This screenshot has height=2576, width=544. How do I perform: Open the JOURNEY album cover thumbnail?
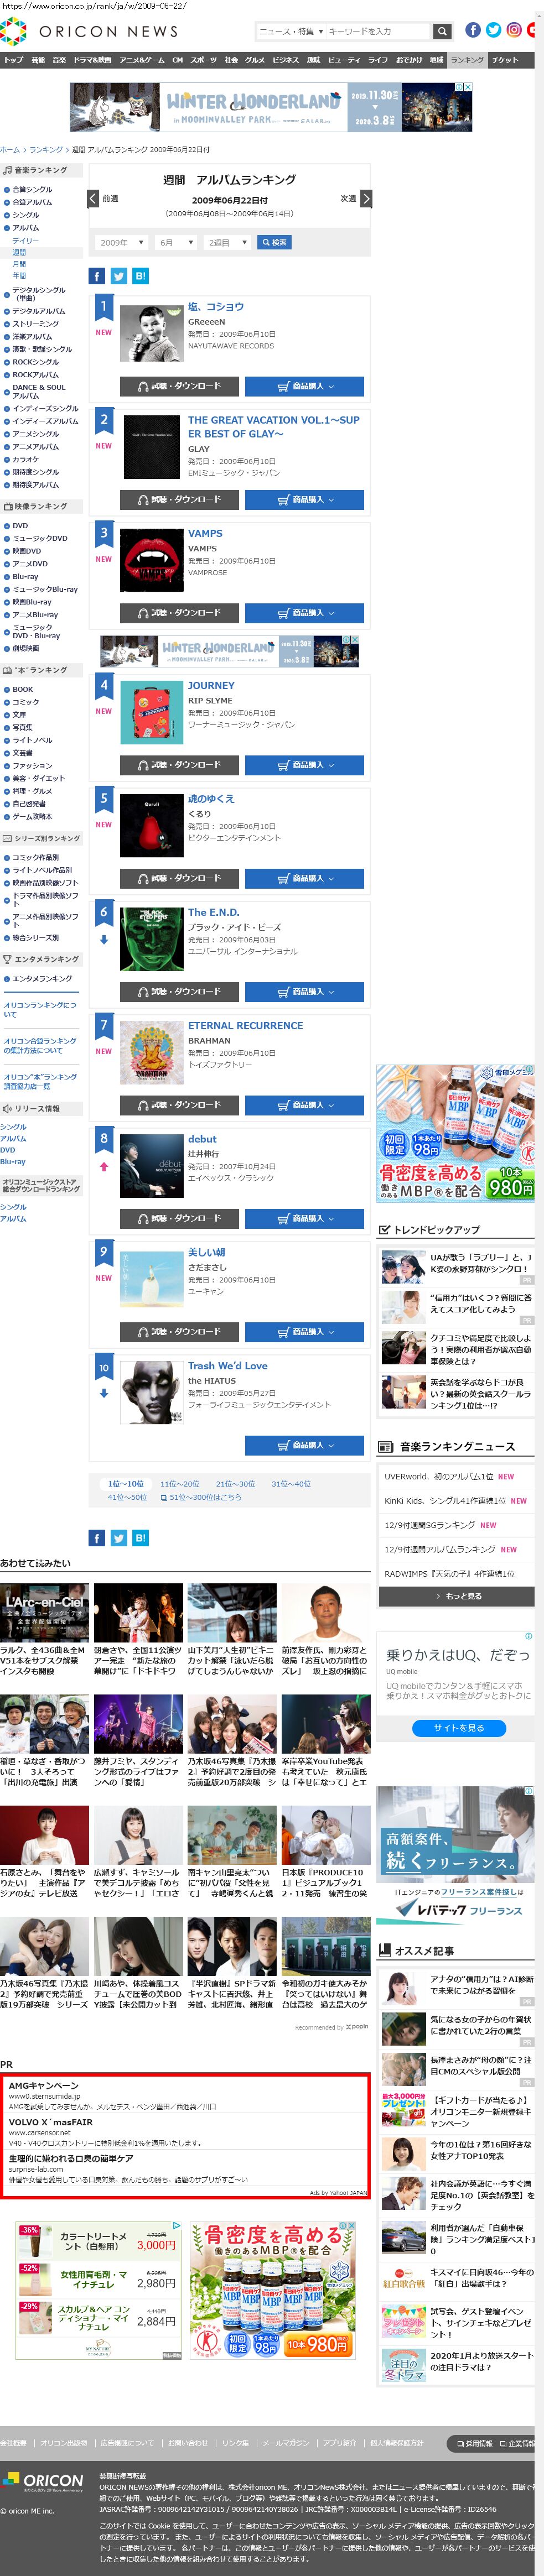151,712
